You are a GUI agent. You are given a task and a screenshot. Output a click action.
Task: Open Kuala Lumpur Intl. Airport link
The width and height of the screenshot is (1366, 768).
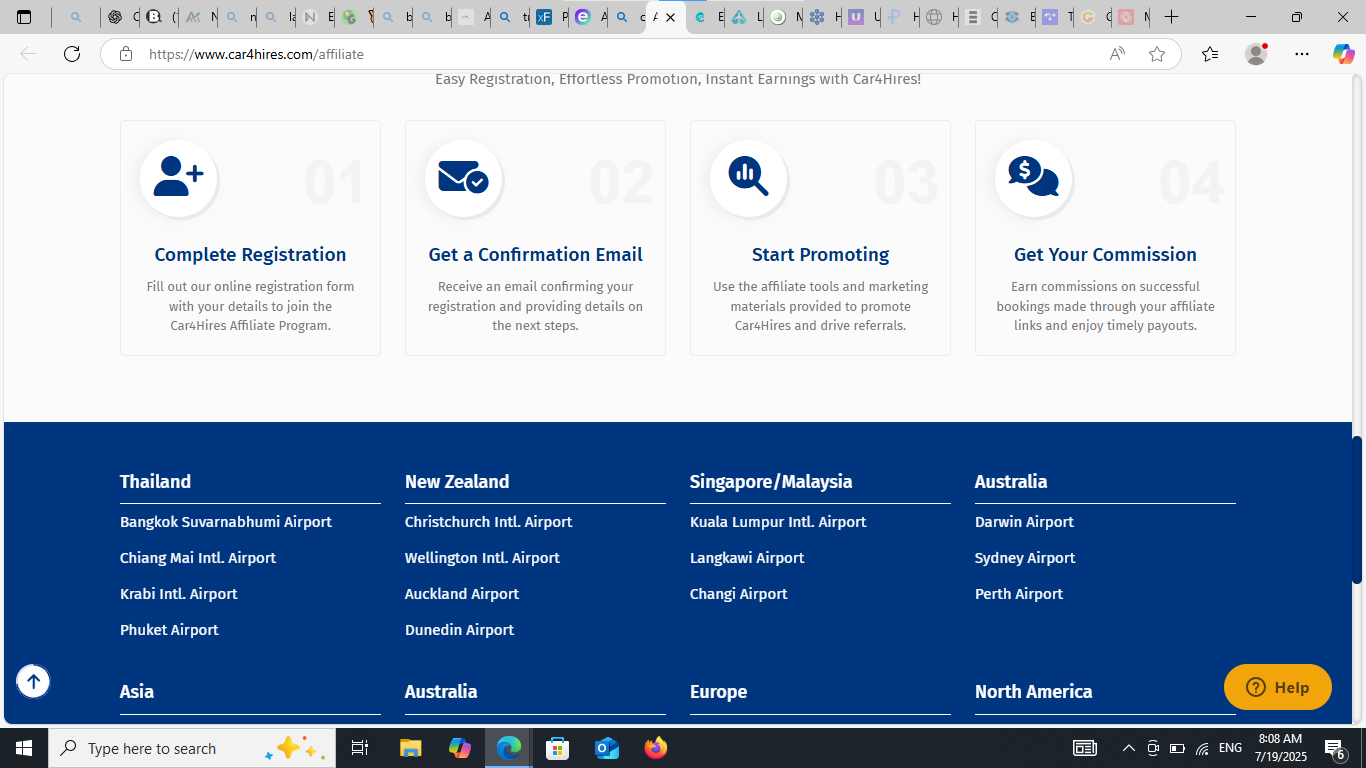point(778,522)
